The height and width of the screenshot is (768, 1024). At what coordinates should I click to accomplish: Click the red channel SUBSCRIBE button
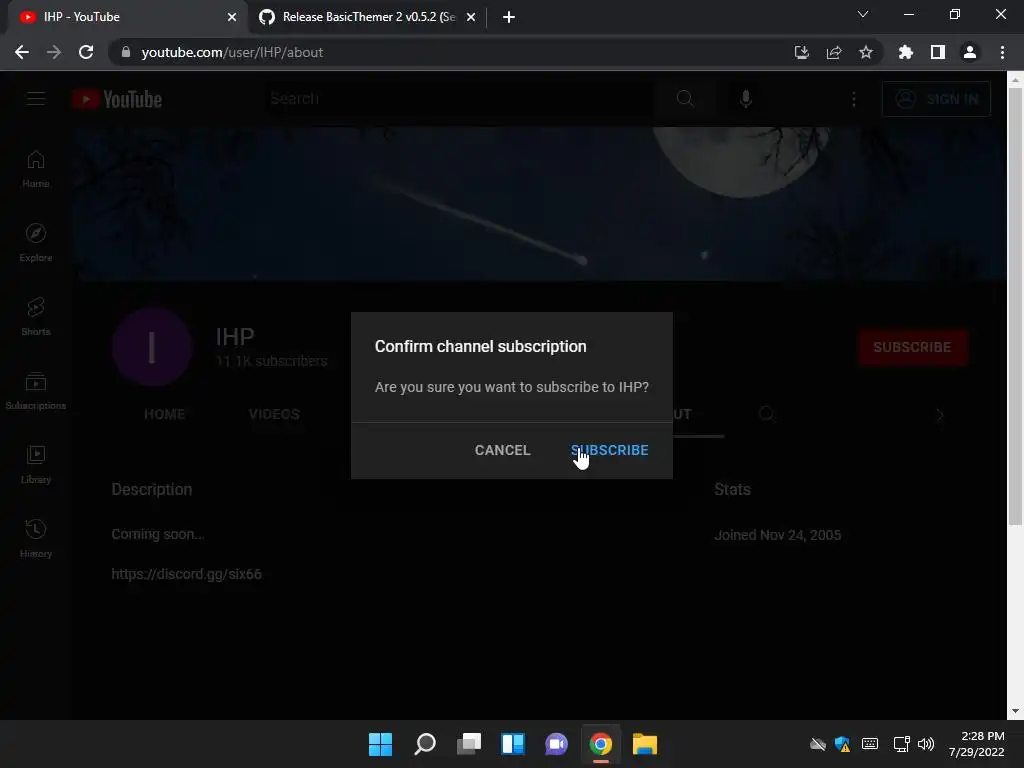[912, 347]
